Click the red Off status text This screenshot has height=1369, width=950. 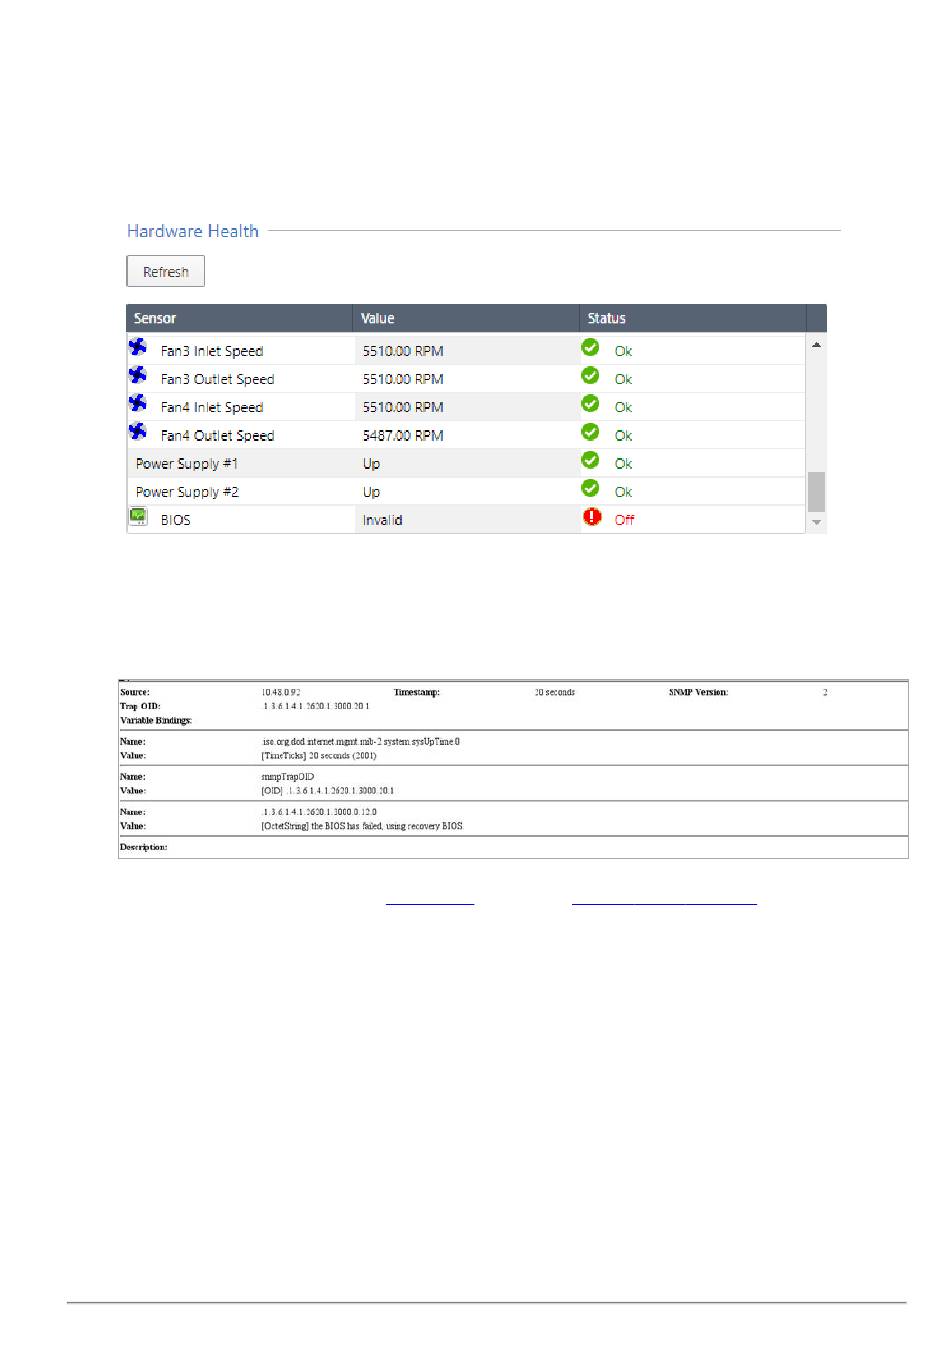(x=624, y=520)
